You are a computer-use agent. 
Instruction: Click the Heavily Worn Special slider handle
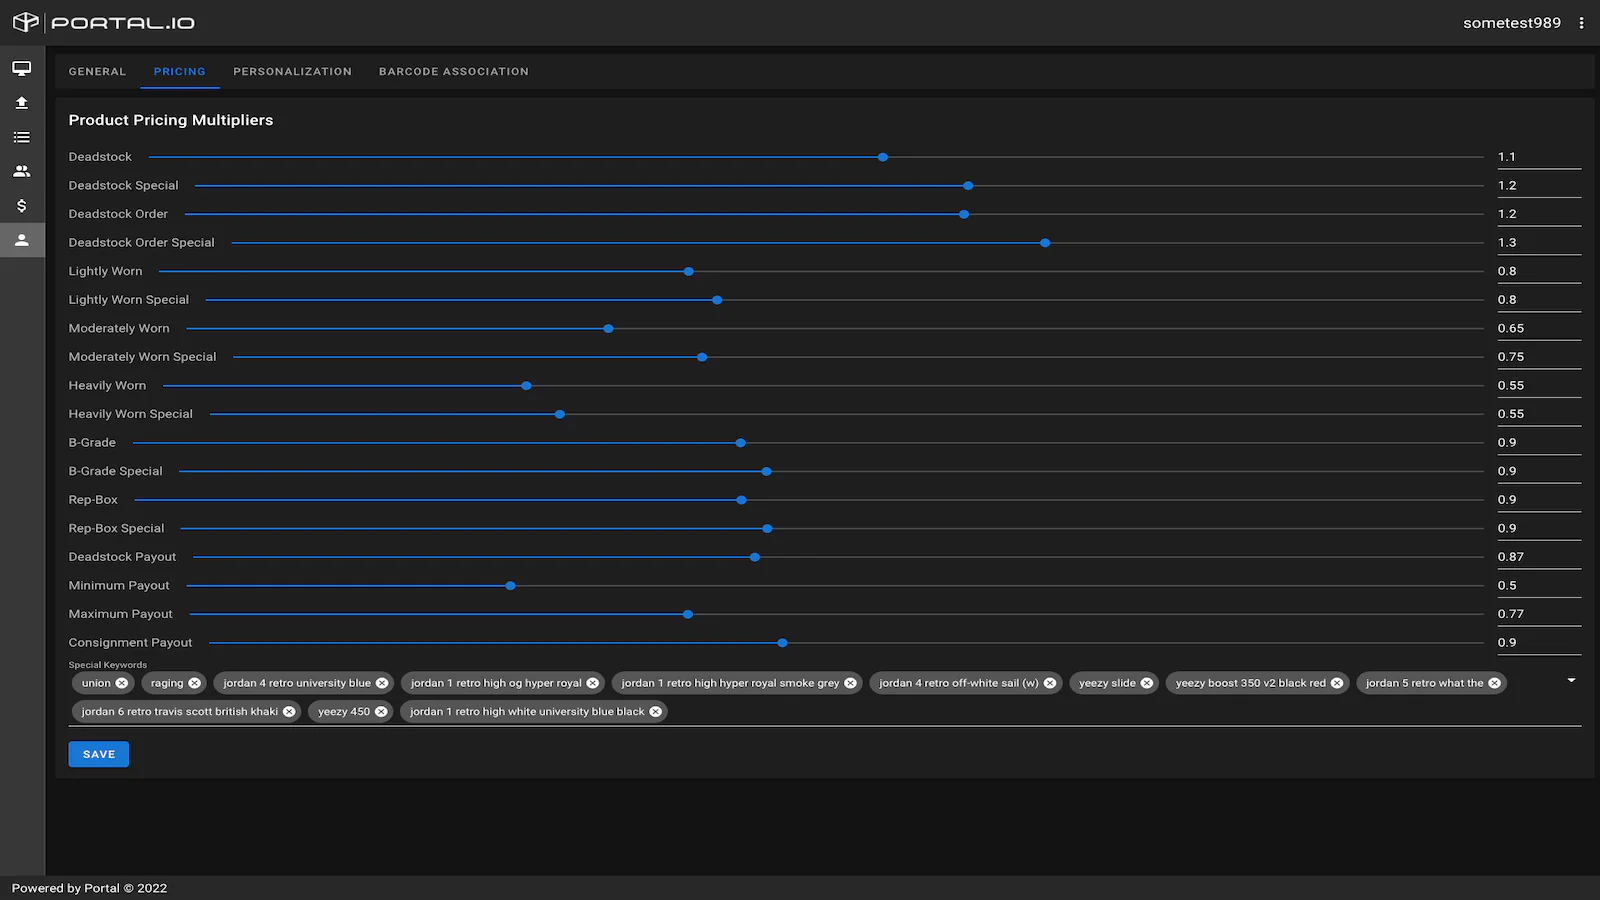pos(560,414)
